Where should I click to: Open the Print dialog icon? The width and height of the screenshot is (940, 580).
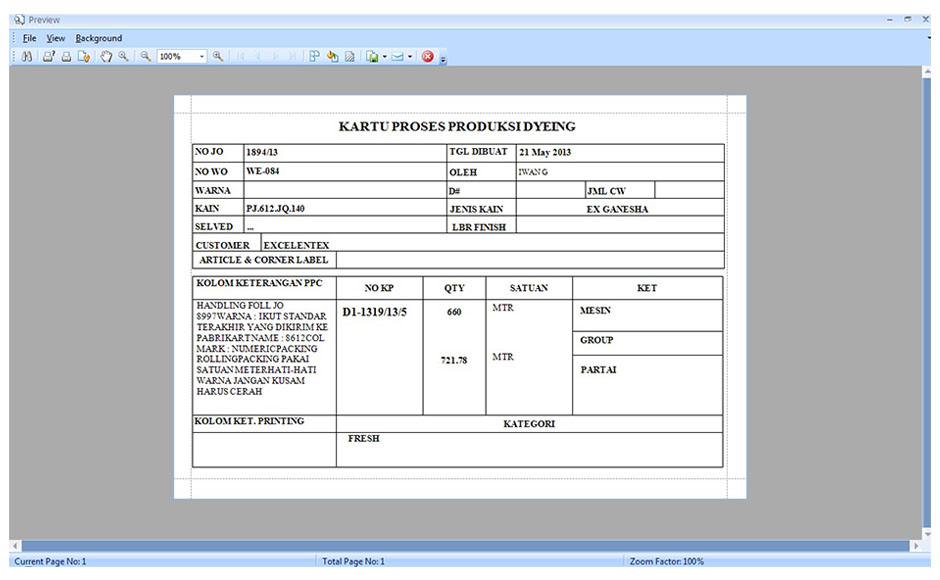(x=48, y=57)
